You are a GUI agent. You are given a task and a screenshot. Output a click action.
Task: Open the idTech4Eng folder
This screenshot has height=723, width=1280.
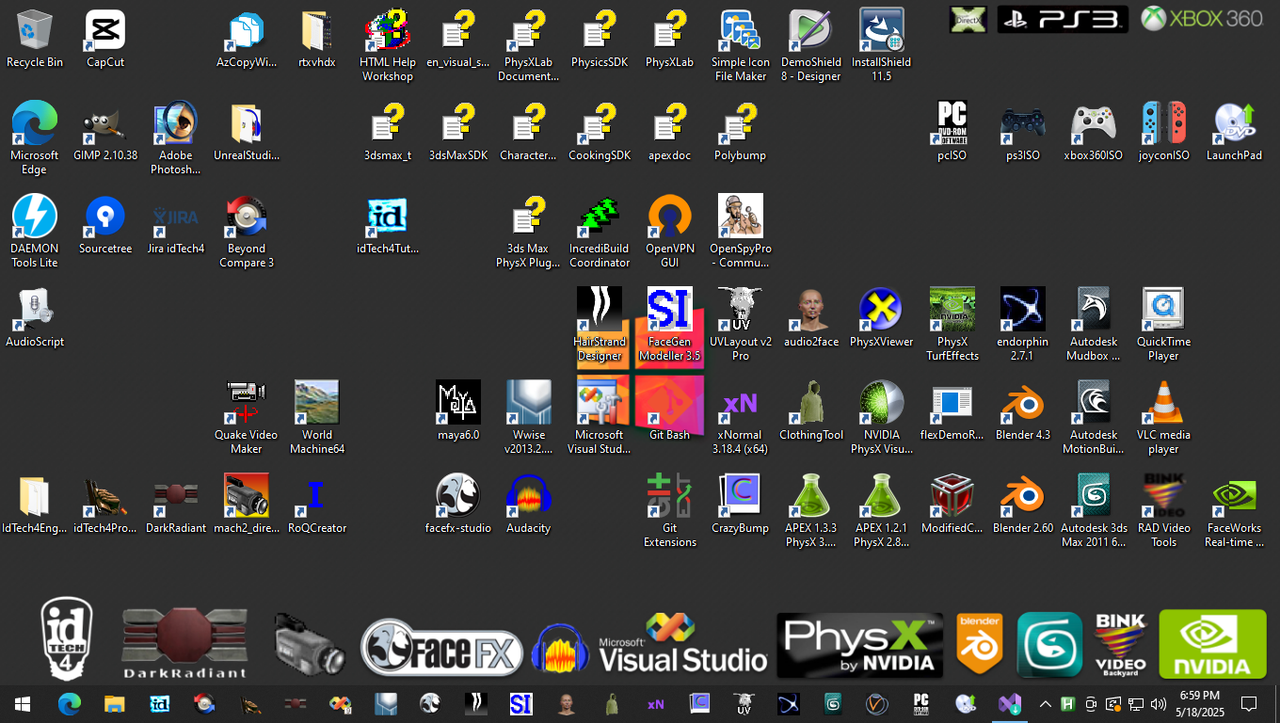click(x=34, y=504)
